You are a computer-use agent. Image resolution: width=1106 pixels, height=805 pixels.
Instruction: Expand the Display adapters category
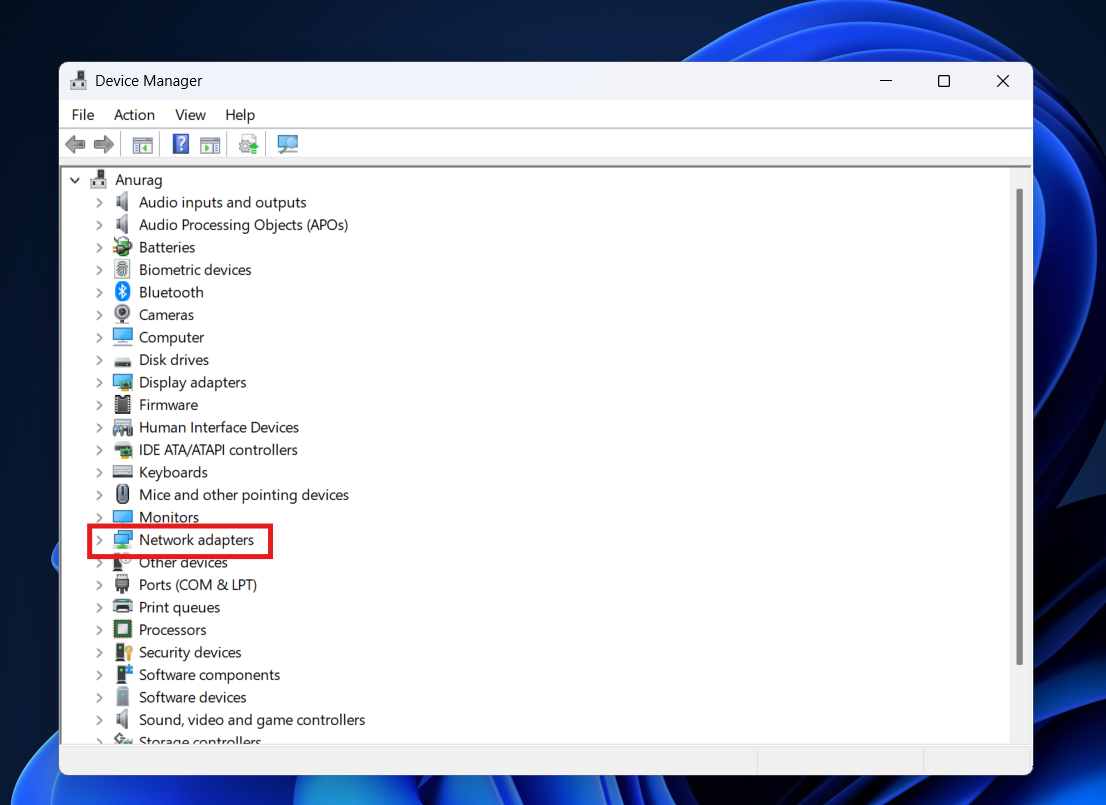point(98,382)
